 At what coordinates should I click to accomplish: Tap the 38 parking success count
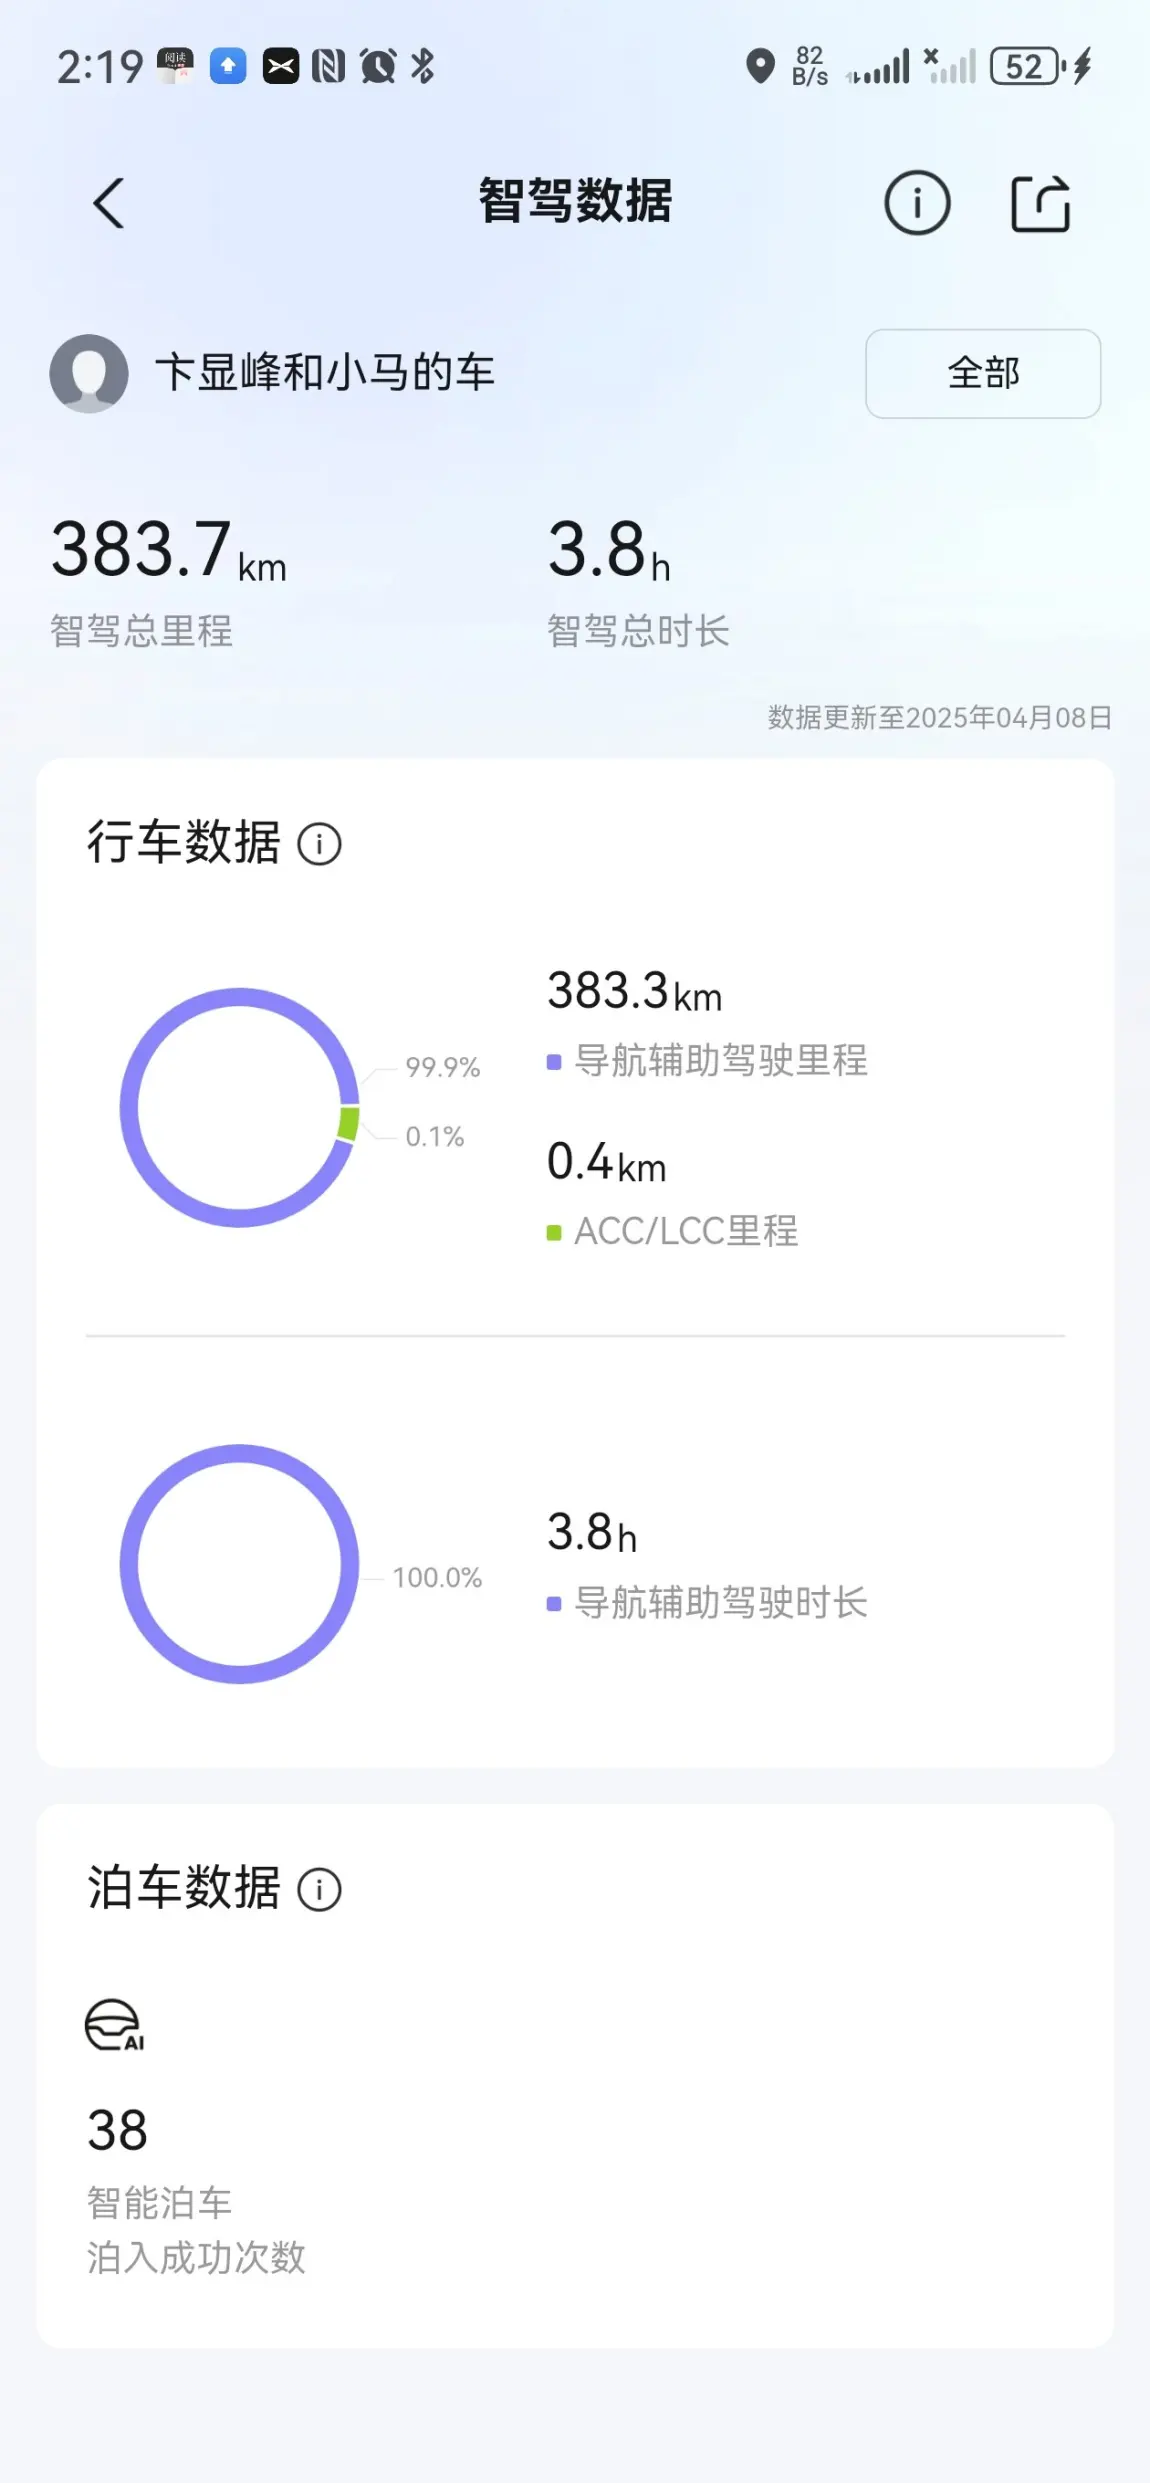tap(118, 2130)
